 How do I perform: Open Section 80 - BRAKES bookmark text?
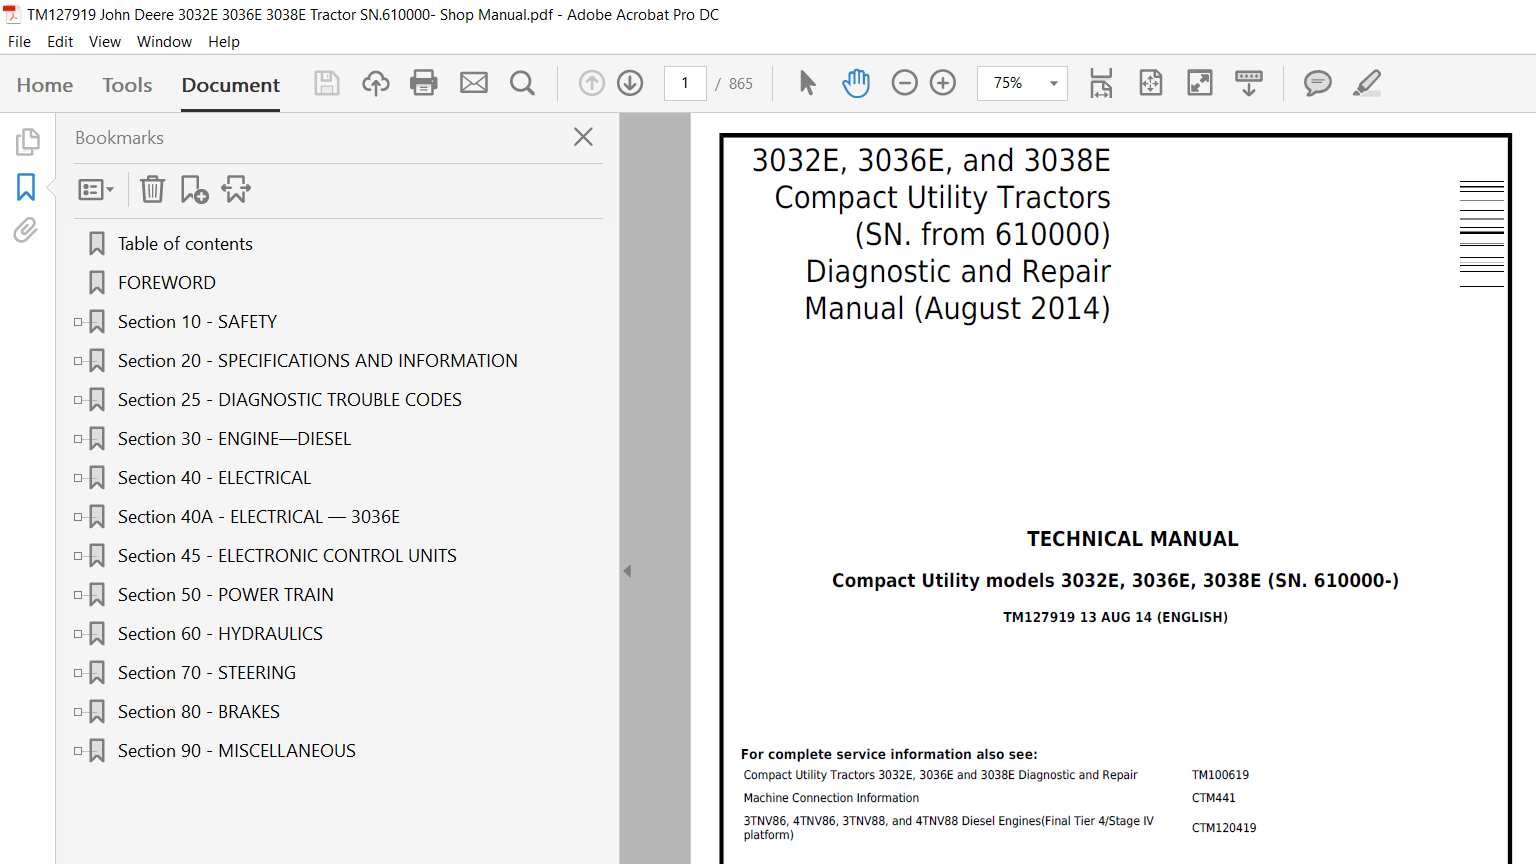coord(199,712)
